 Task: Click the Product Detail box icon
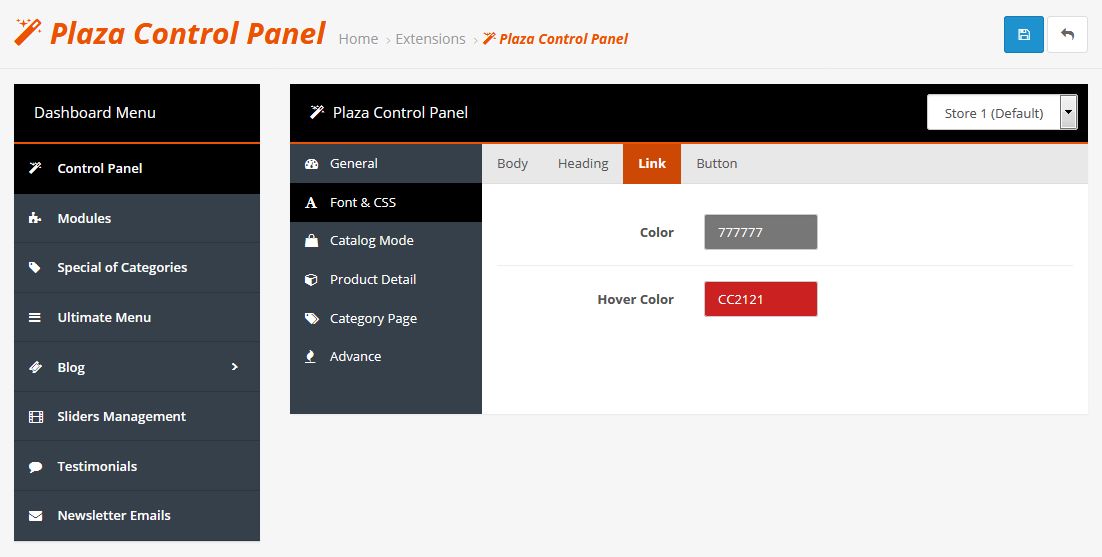pyautogui.click(x=311, y=280)
